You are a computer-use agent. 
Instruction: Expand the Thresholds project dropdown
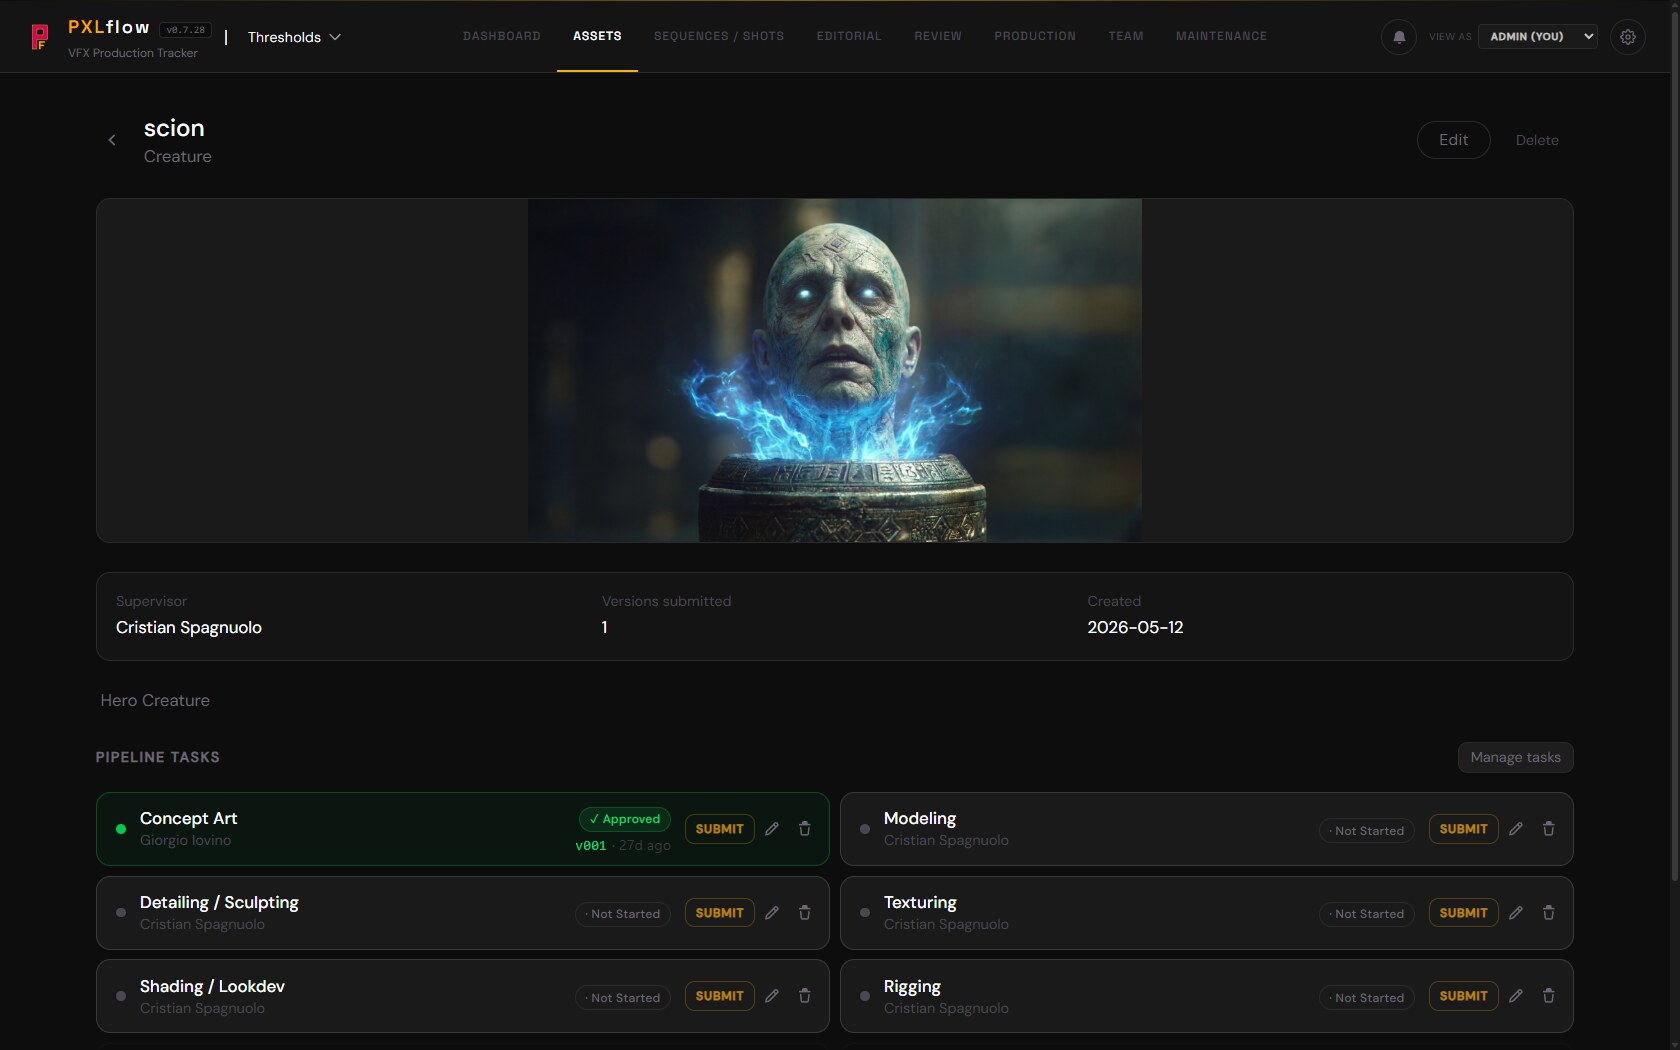294,37
